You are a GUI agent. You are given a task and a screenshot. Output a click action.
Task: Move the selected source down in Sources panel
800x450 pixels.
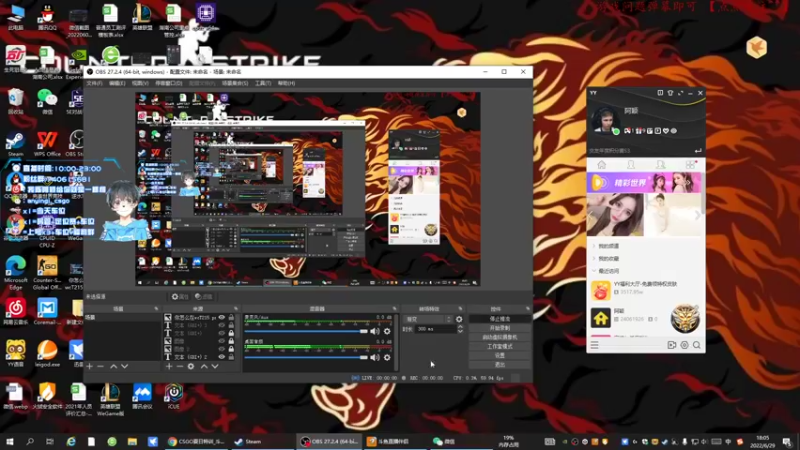[215, 366]
